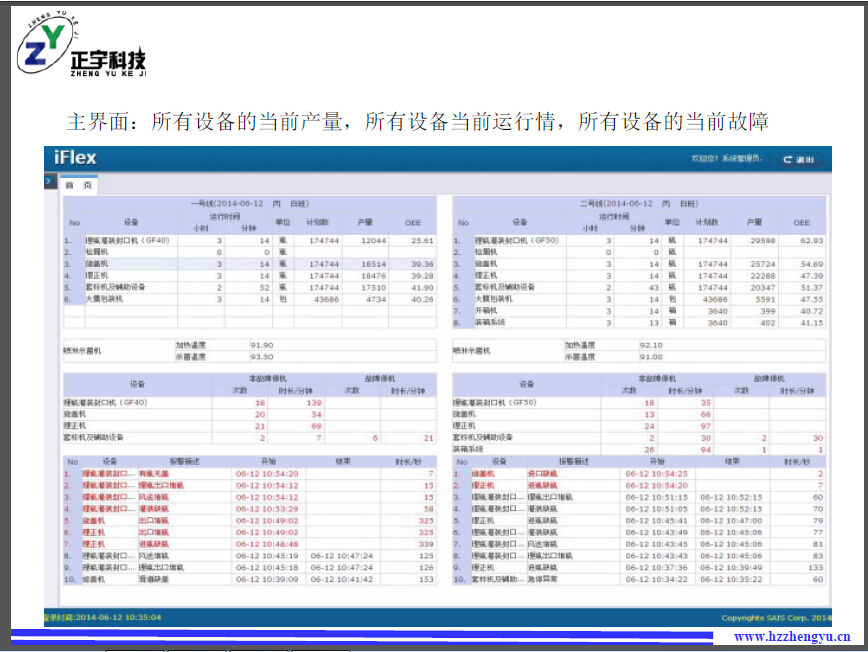Click output value 25724

(763, 264)
